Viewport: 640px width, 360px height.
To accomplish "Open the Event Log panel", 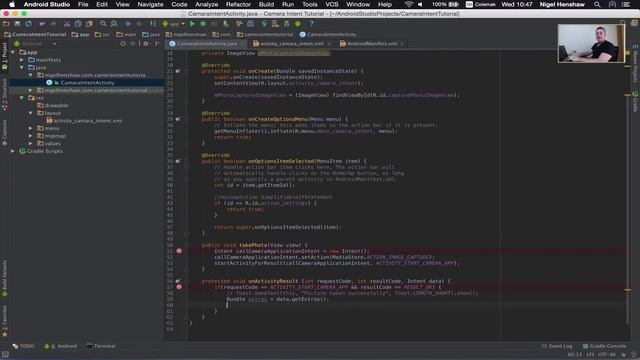I will (x=557, y=346).
